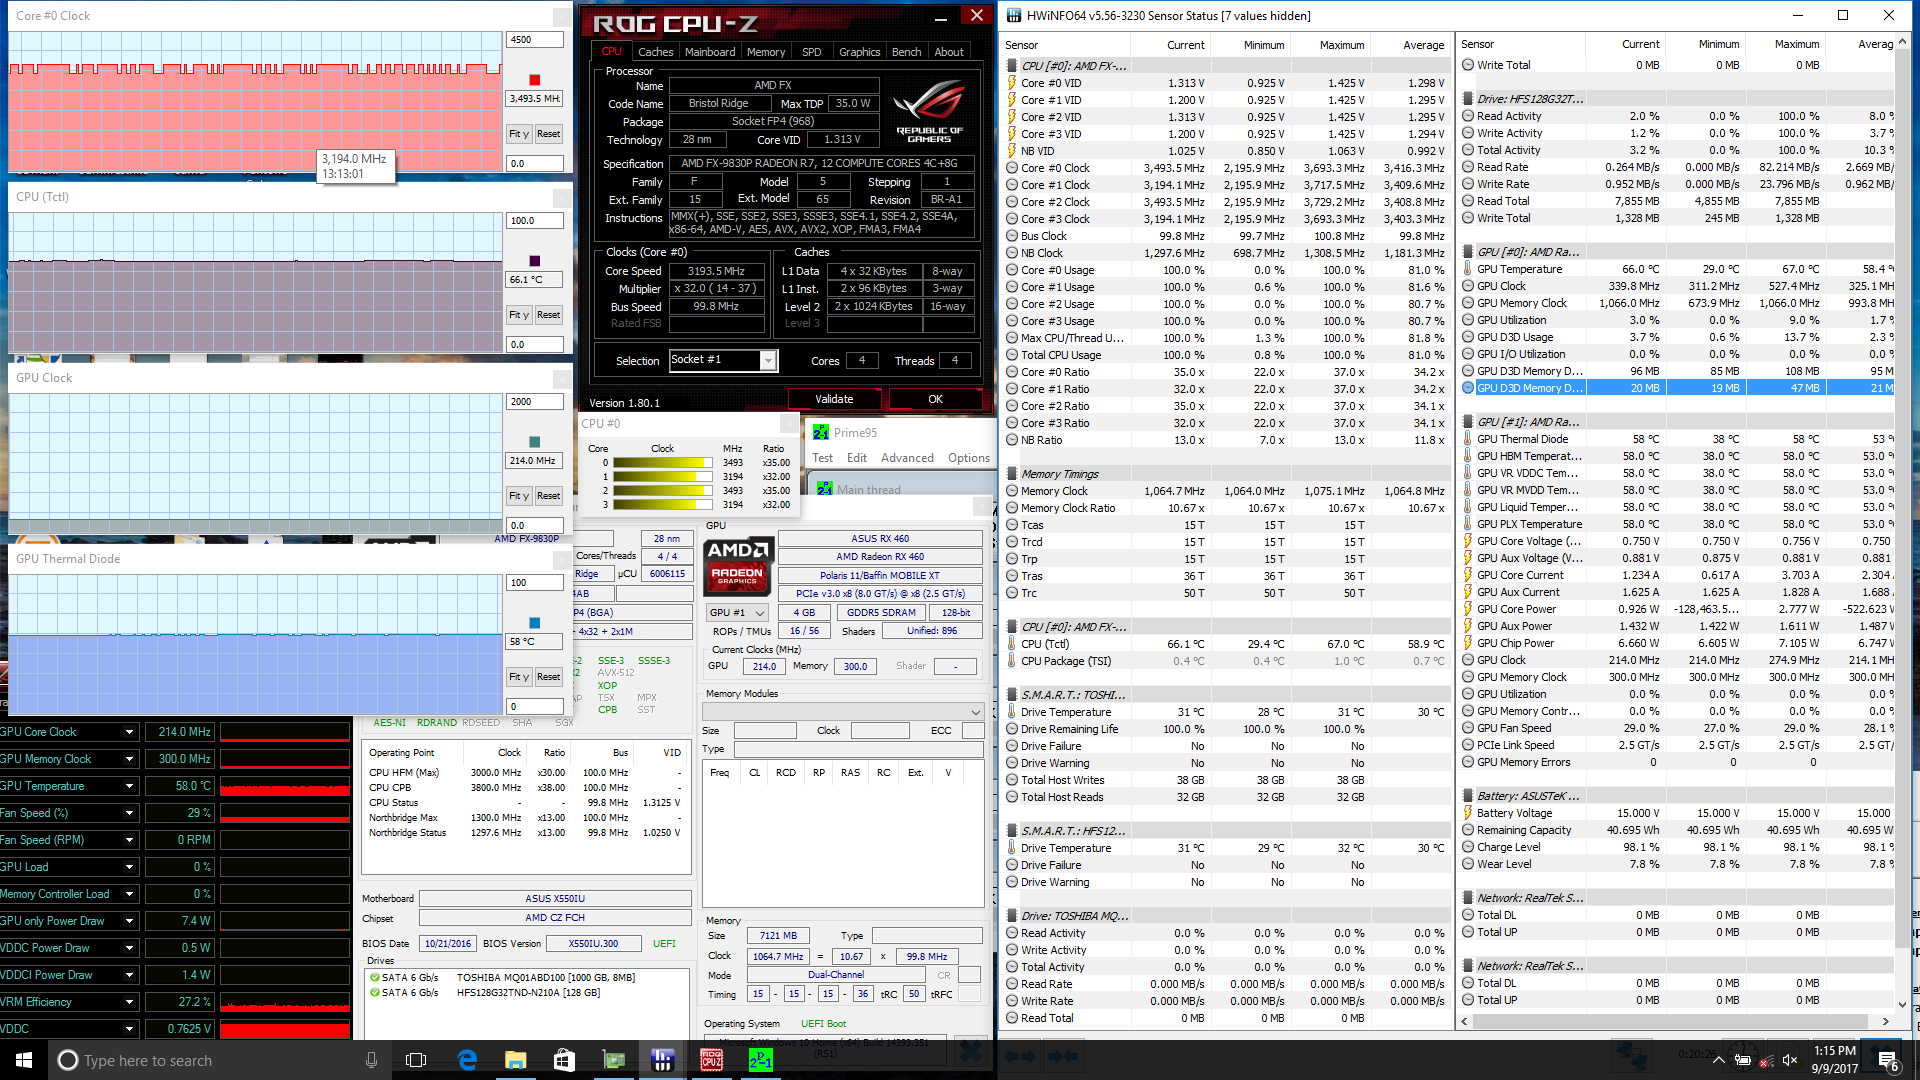
Task: Click the HWiNFO network computers toolbar icon
Action: click(x=1633, y=1056)
